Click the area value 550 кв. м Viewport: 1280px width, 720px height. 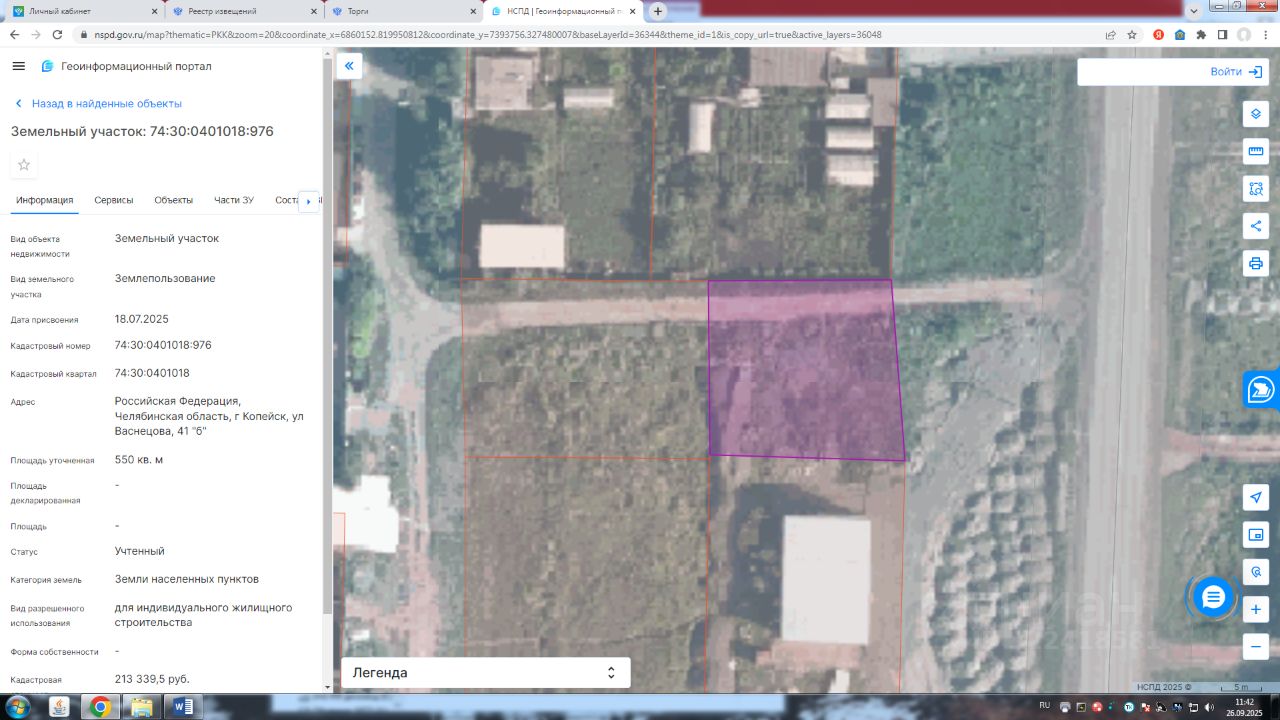coord(139,460)
